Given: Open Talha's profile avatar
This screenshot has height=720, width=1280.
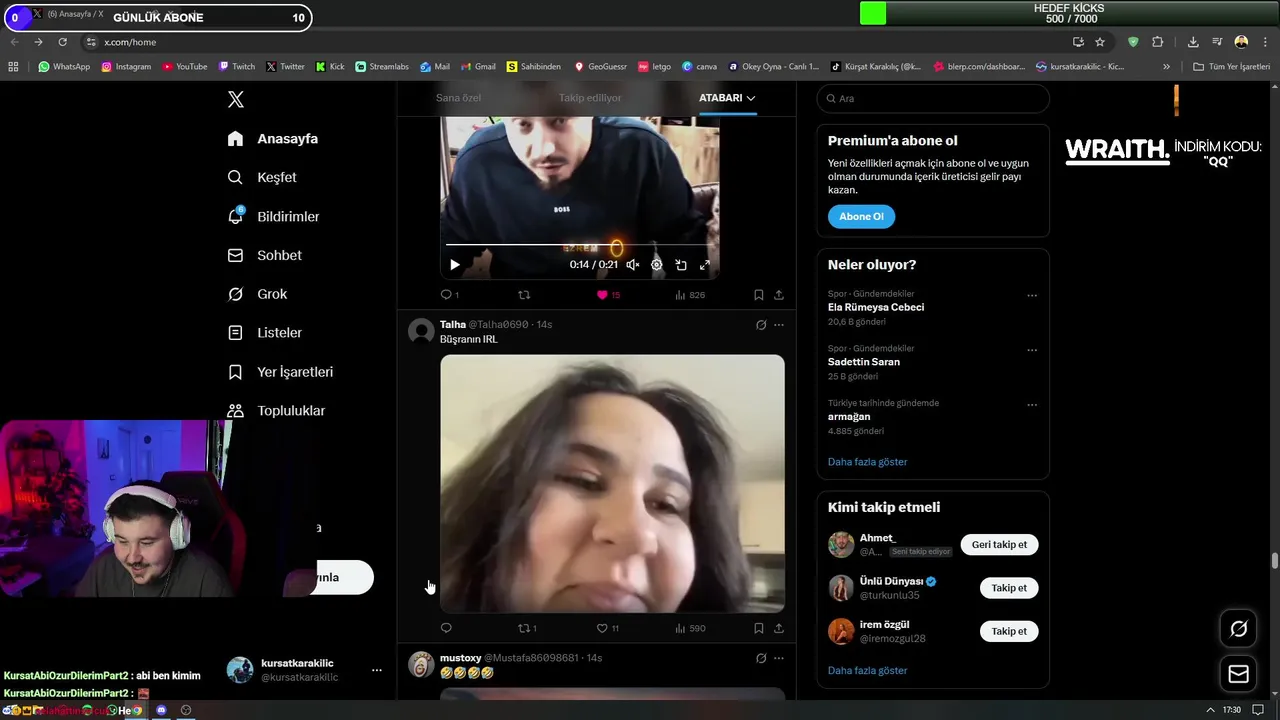Looking at the screenshot, I should pyautogui.click(x=421, y=331).
